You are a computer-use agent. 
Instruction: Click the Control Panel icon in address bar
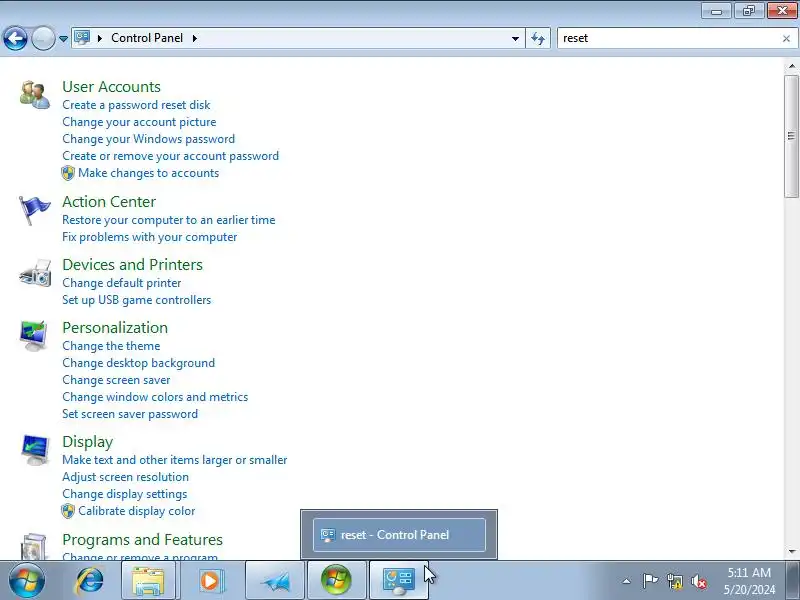point(82,38)
